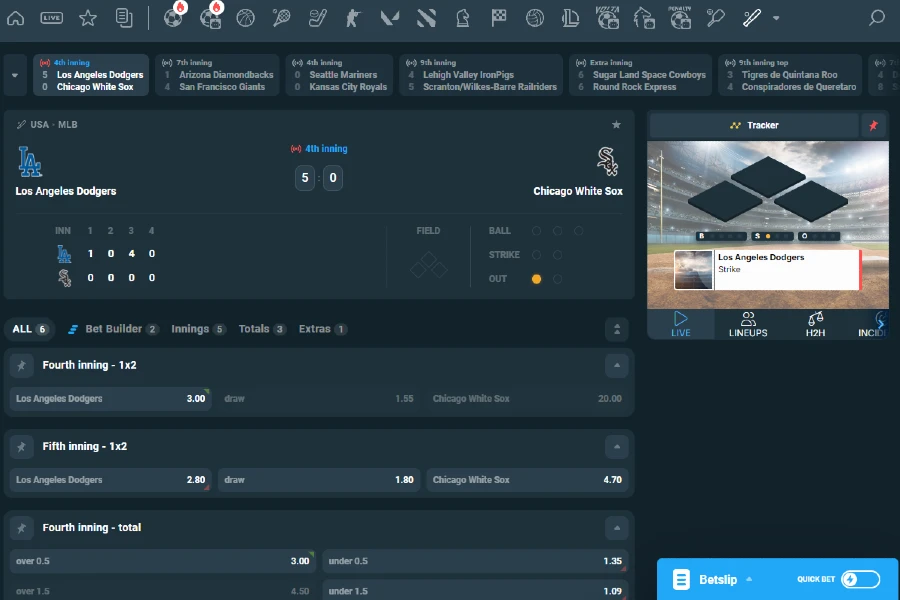Pin the Fifth inning - 1x2 market
This screenshot has height=600, width=900.
tap(20, 447)
